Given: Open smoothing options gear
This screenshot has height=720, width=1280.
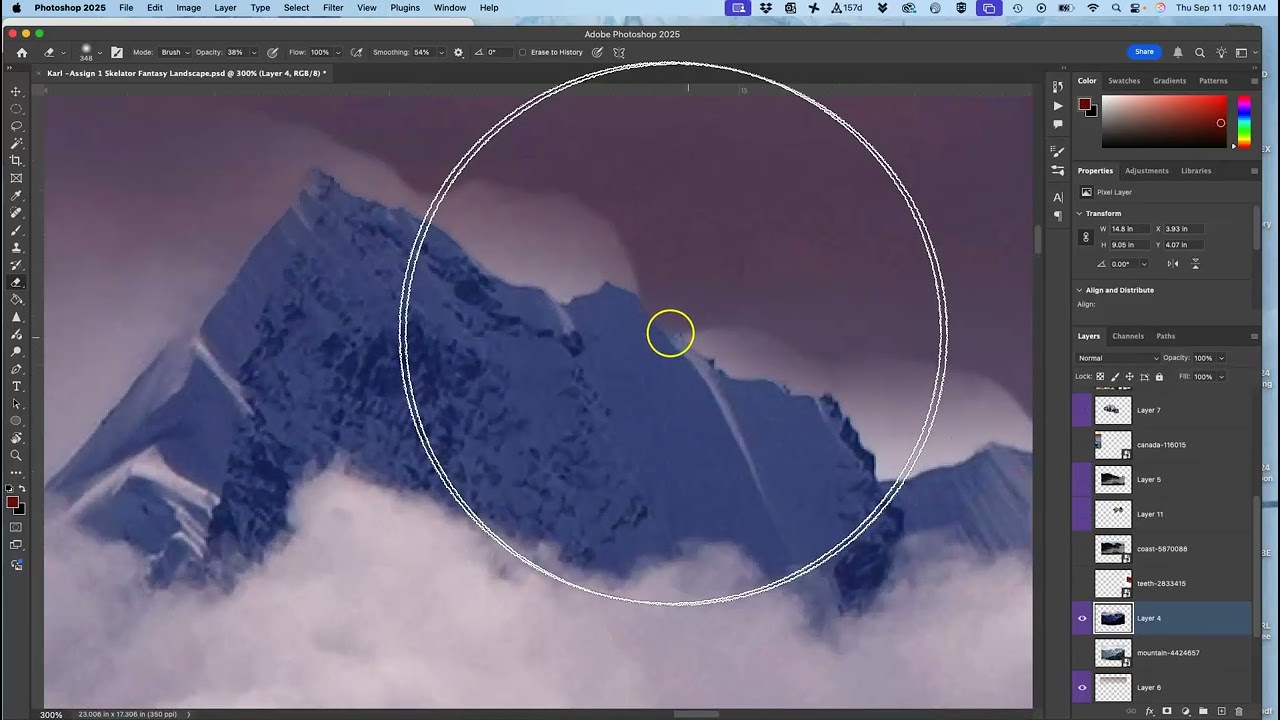Looking at the screenshot, I should pos(459,52).
